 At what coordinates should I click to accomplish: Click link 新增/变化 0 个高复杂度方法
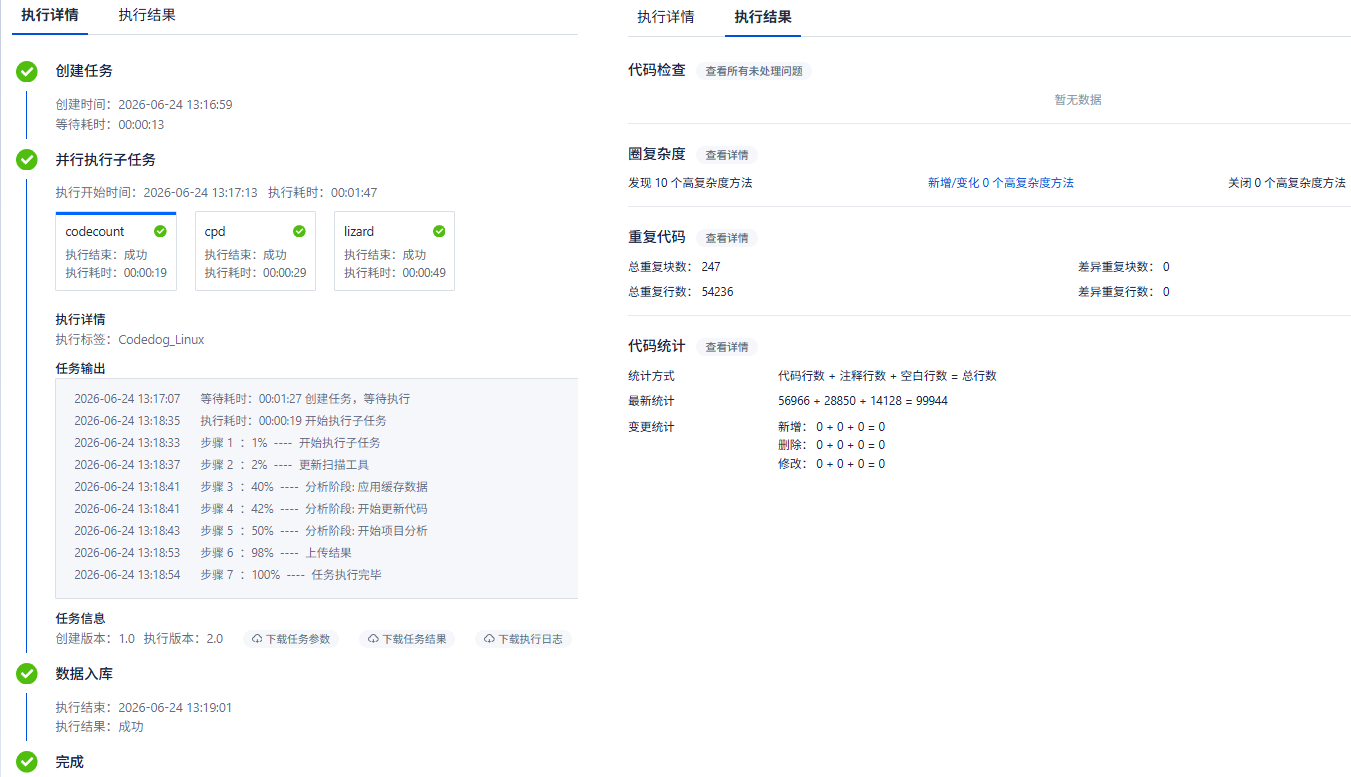coord(1001,183)
